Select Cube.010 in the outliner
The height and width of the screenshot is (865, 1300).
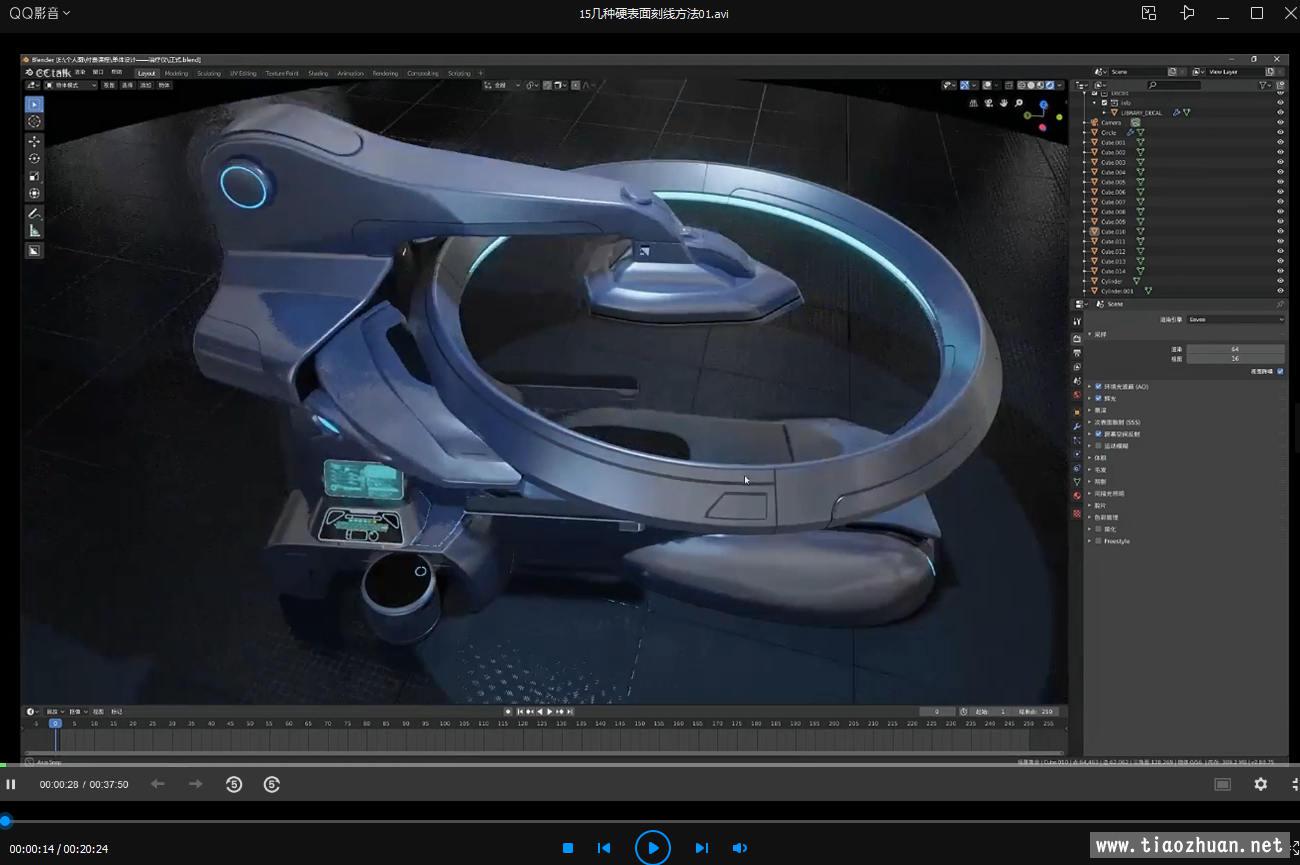click(1113, 231)
